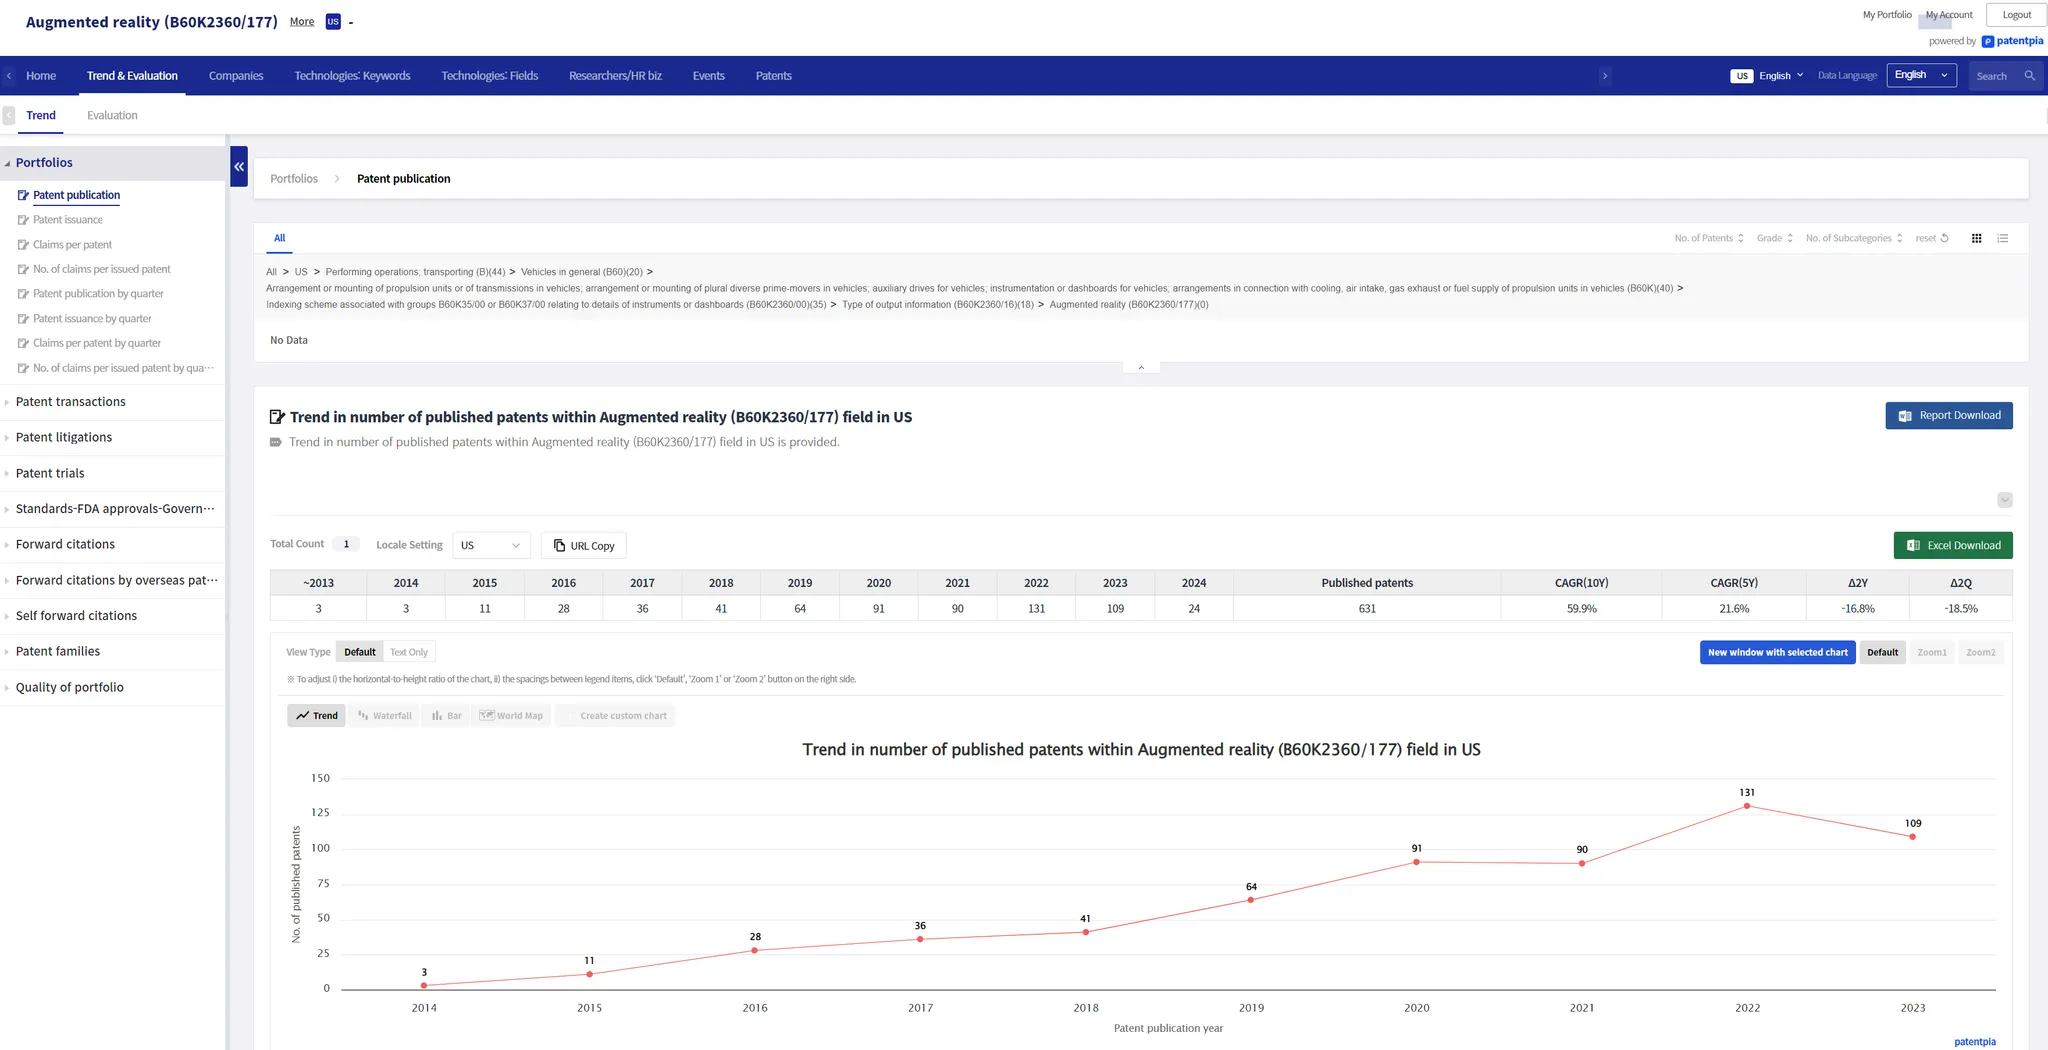Switch chart size to Zoom1
This screenshot has height=1050, width=2048.
[1931, 652]
